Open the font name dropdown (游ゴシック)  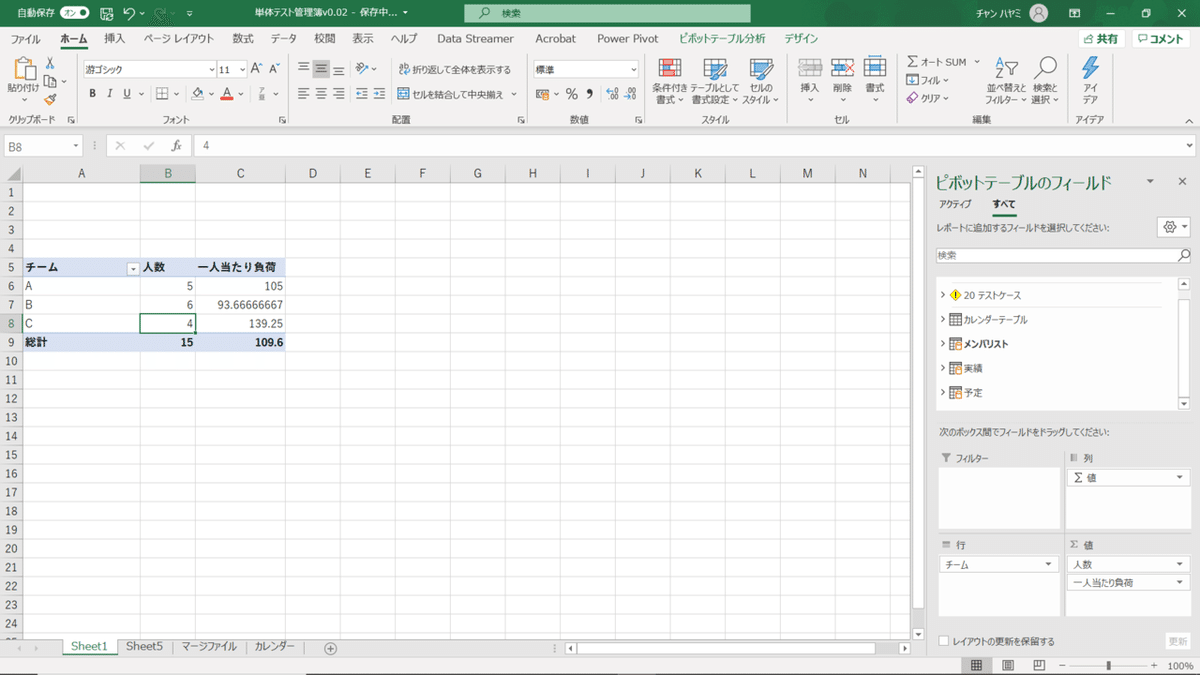(x=212, y=69)
